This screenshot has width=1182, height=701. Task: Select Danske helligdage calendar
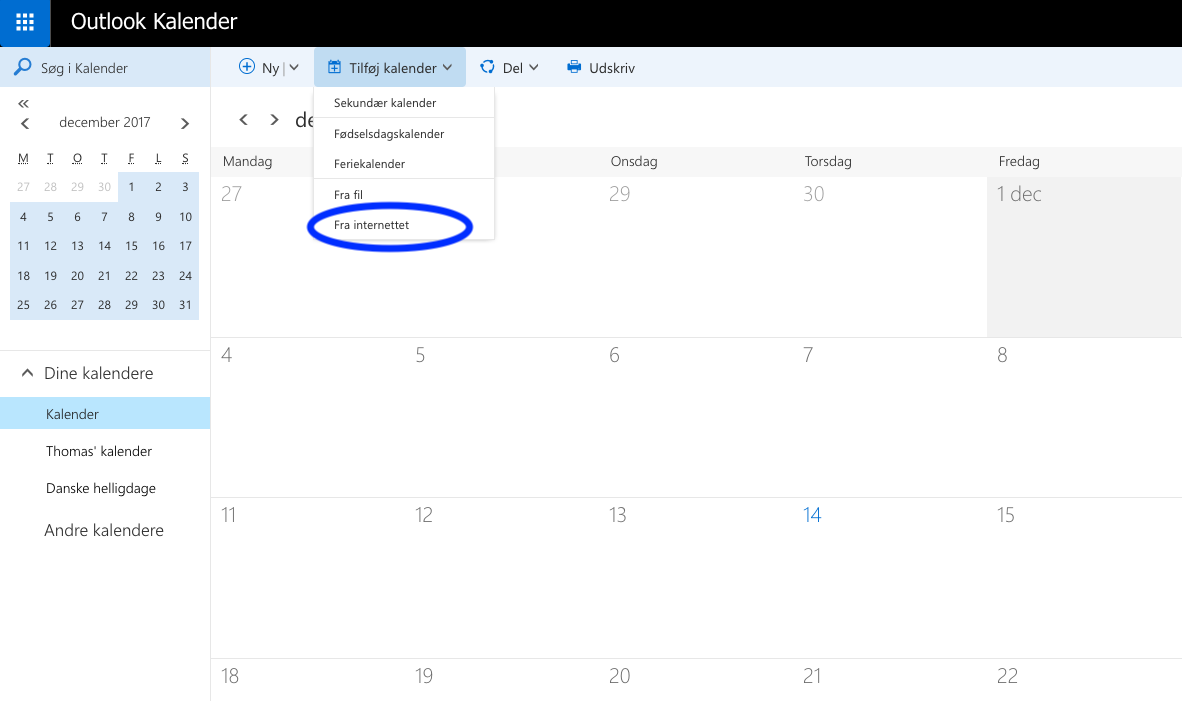tap(100, 489)
